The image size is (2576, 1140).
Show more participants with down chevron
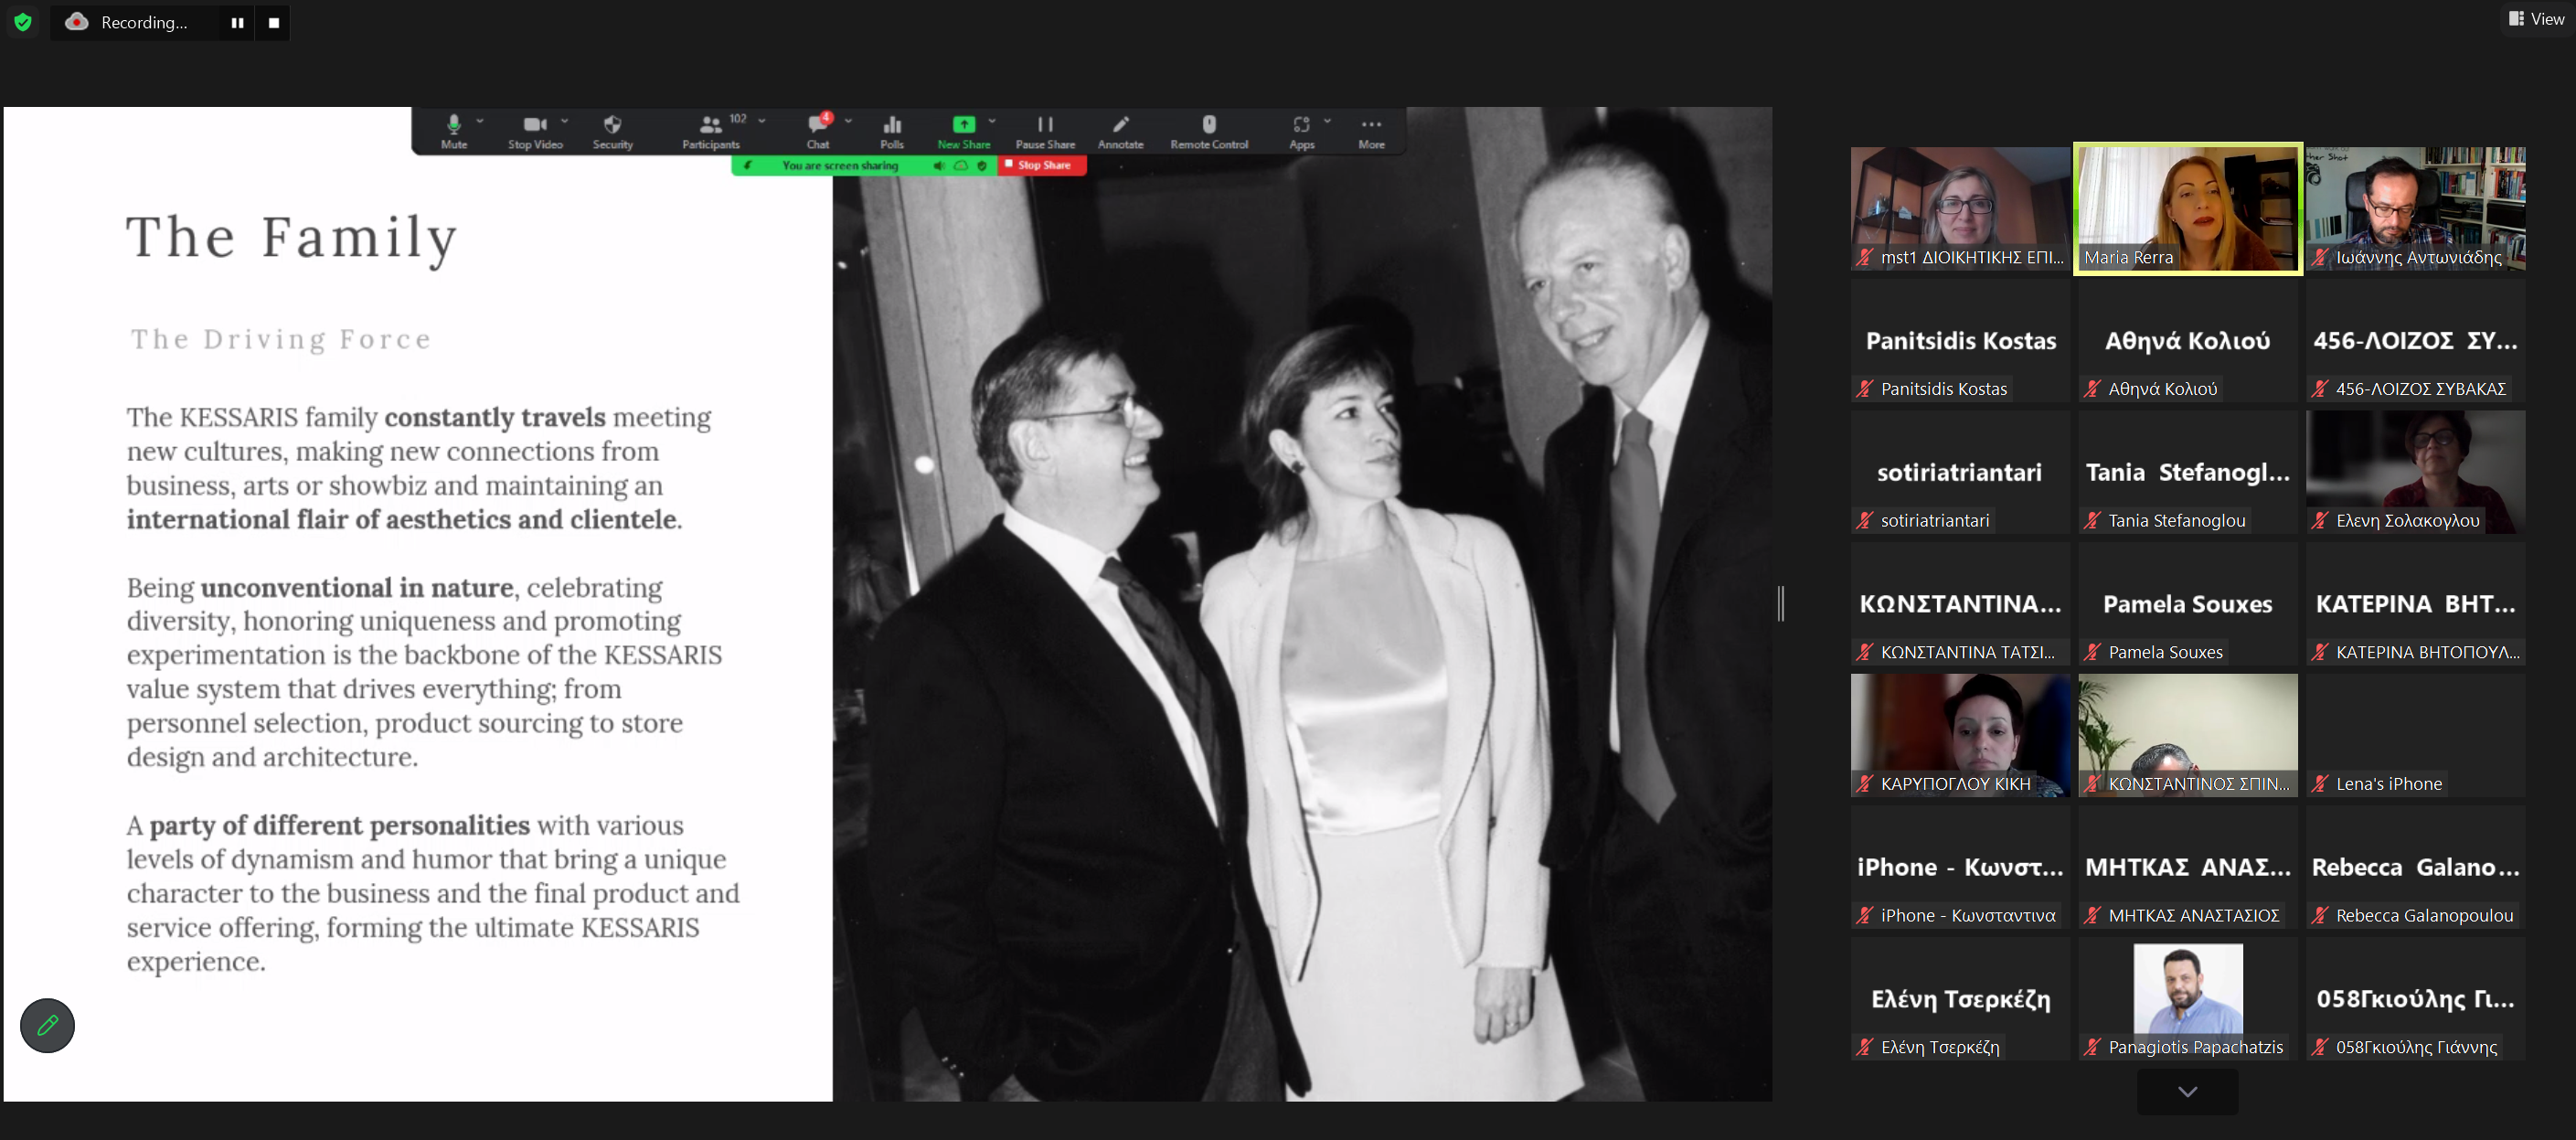[x=2187, y=1091]
